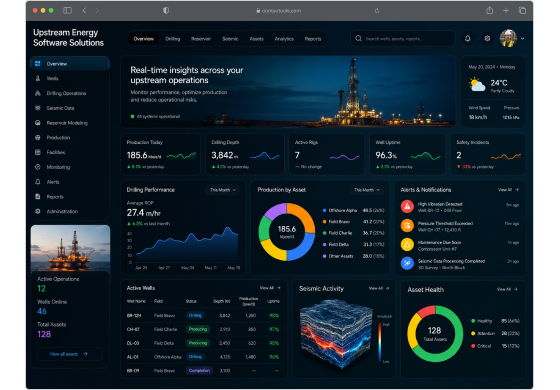Switch to the Analytics tab
This screenshot has height=390, width=560.
click(284, 39)
